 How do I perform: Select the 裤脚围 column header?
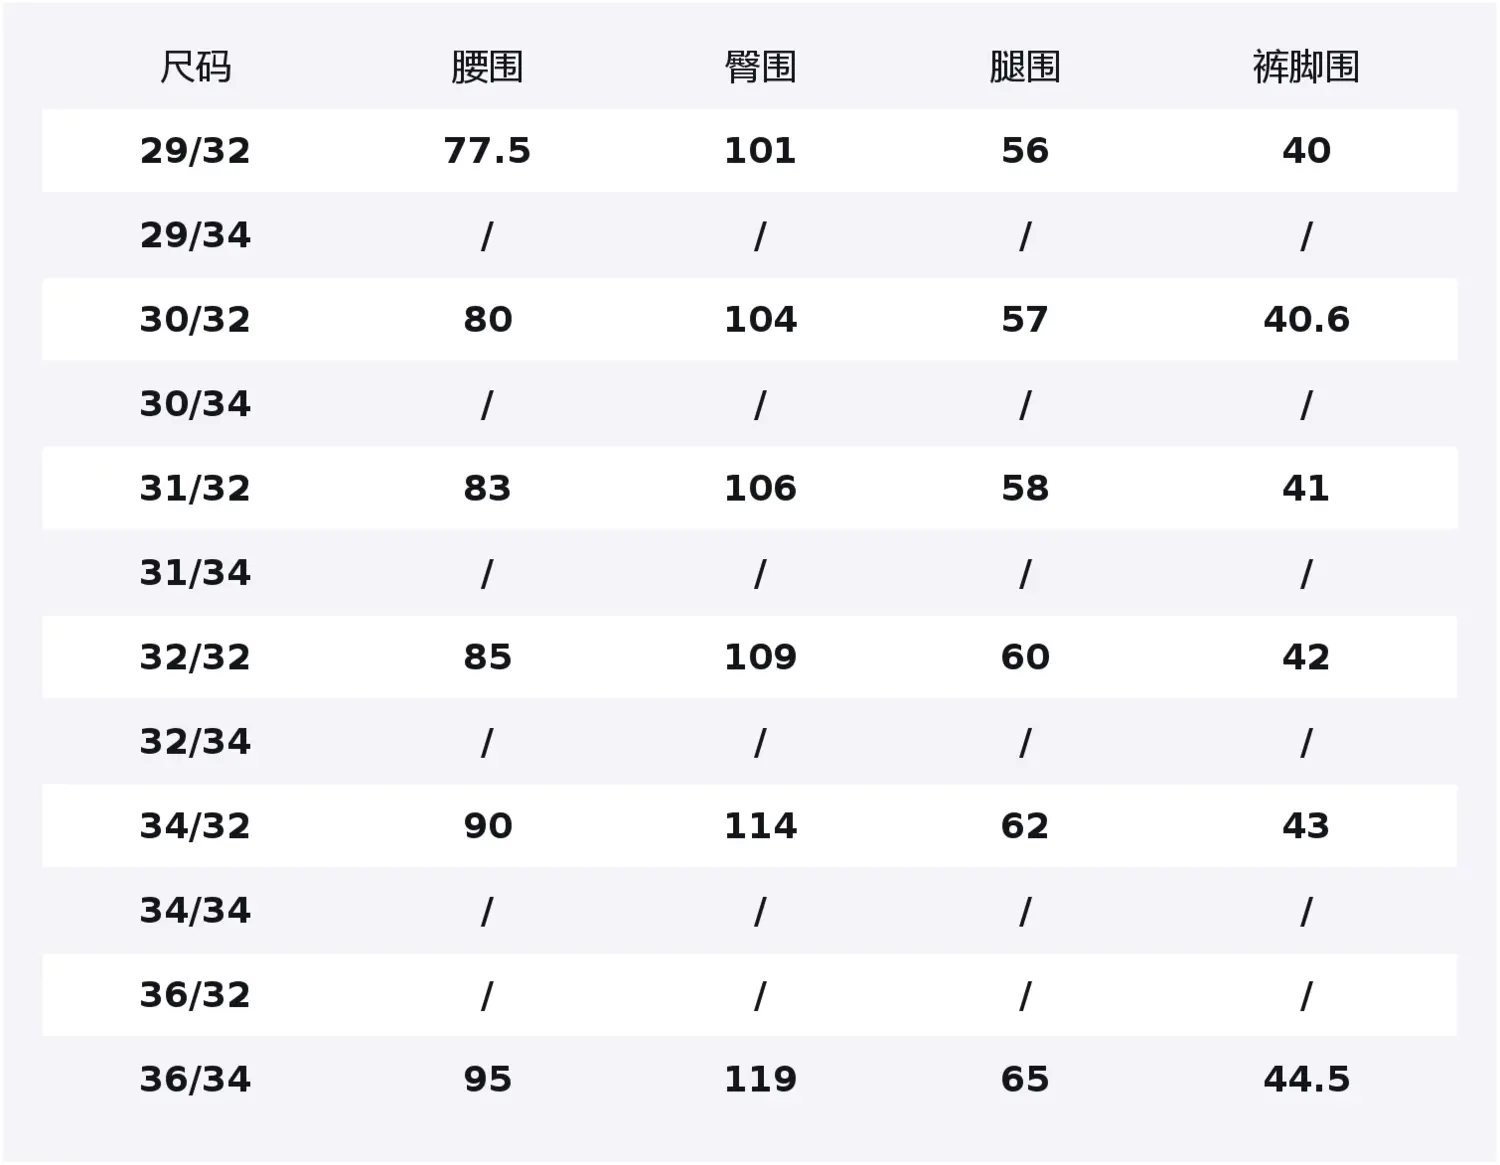click(x=1306, y=67)
